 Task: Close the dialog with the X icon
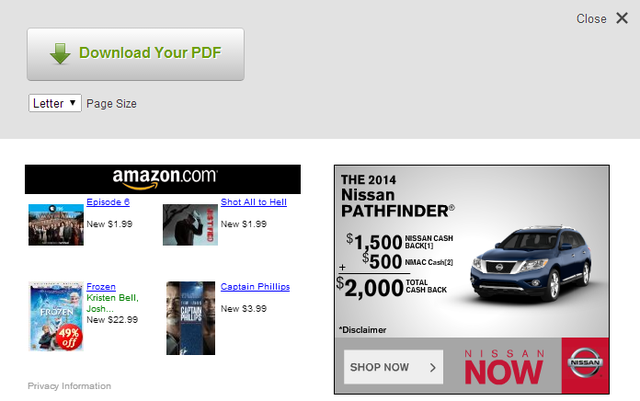pyautogui.click(x=622, y=18)
